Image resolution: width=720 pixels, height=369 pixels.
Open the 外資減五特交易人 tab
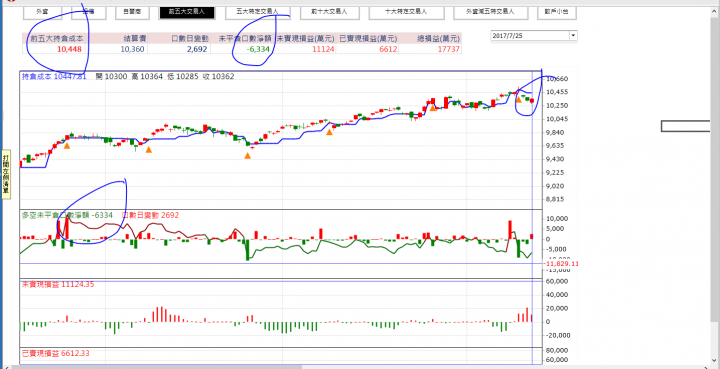pos(490,12)
